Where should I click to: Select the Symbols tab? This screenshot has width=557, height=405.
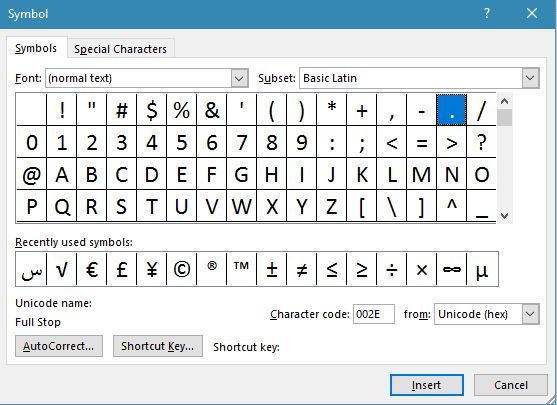click(36, 48)
